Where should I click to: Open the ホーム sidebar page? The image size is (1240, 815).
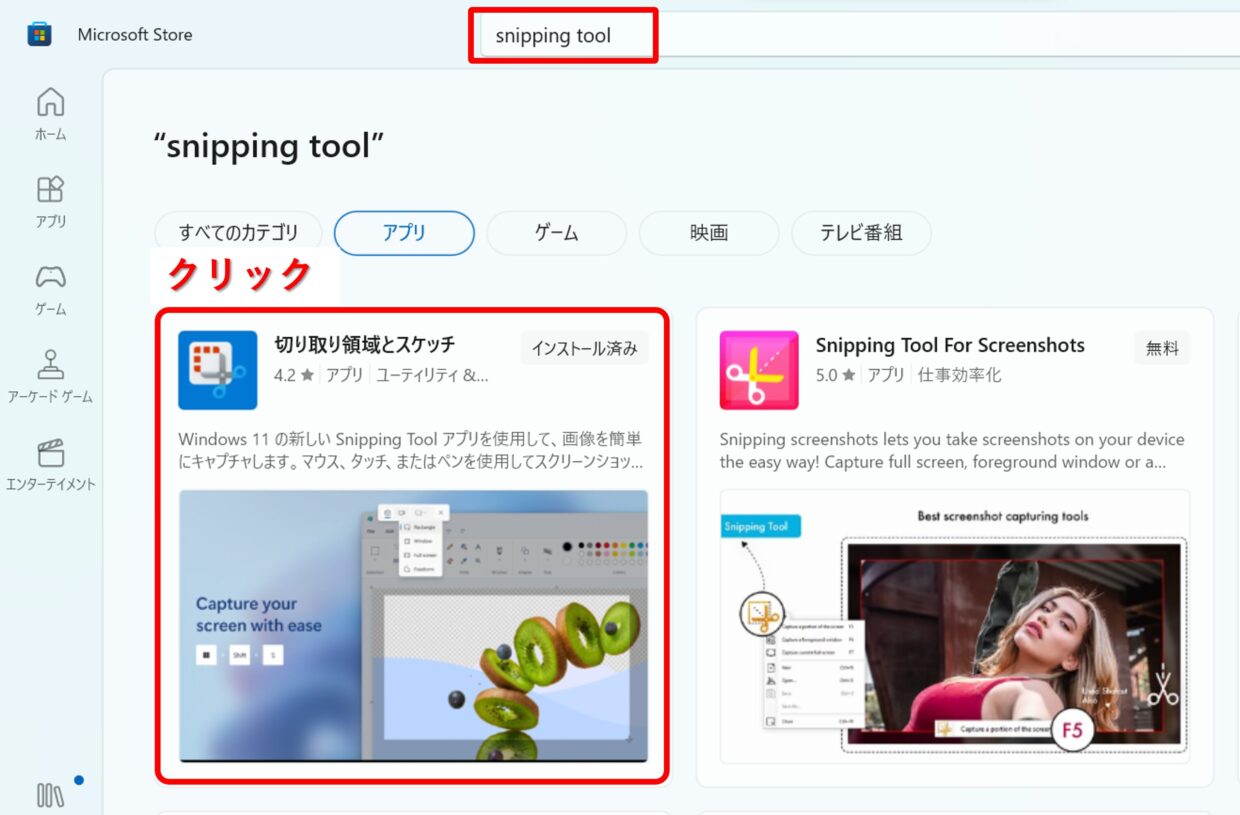[50, 114]
